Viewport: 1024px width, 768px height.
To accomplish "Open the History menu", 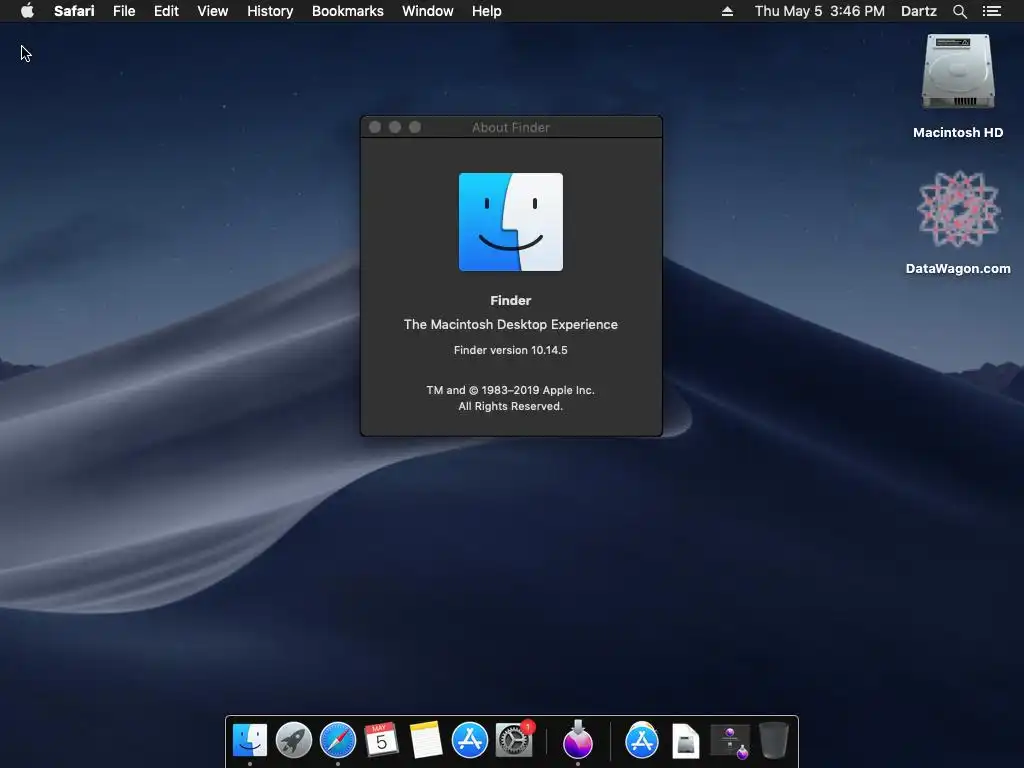I will coord(270,11).
